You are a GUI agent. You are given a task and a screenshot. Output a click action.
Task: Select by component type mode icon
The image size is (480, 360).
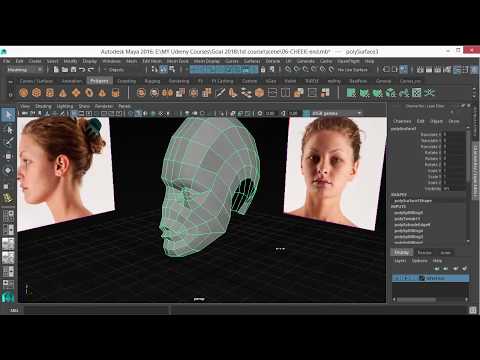coord(172,69)
